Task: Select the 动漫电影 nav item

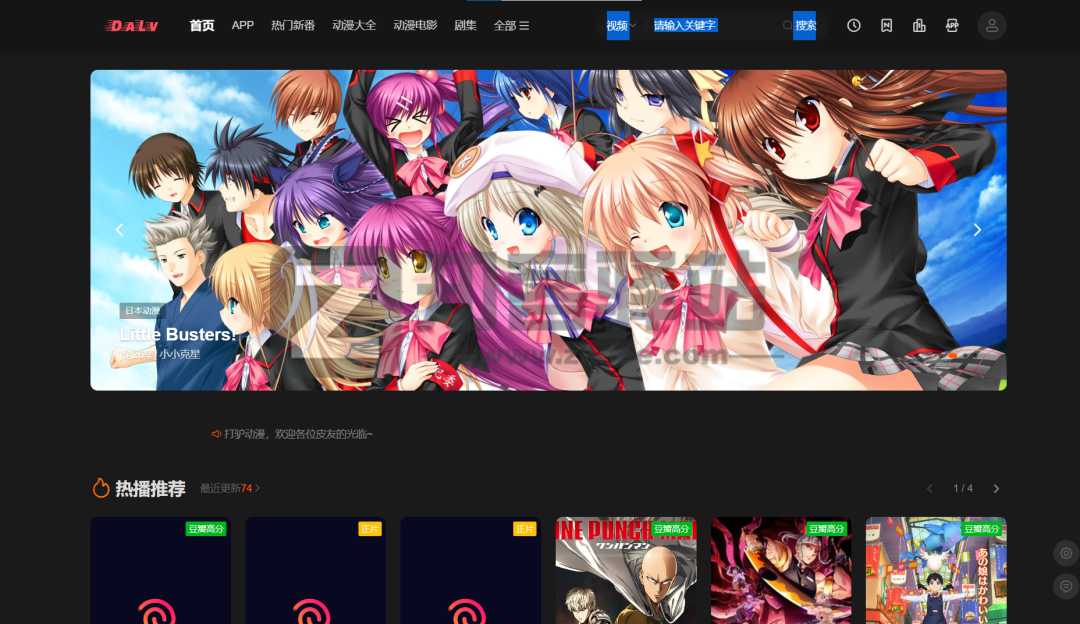Action: [x=415, y=25]
